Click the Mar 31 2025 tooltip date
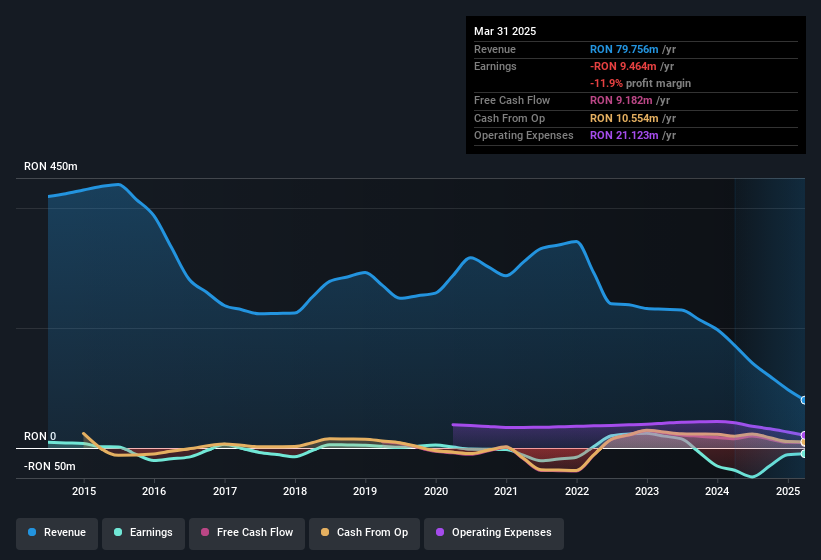Image resolution: width=821 pixels, height=560 pixels. (505, 31)
